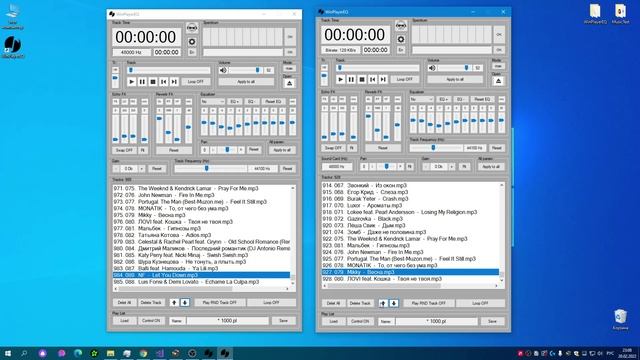Open settings gear in the left window
The image size is (640, 360).
[x=192, y=42]
